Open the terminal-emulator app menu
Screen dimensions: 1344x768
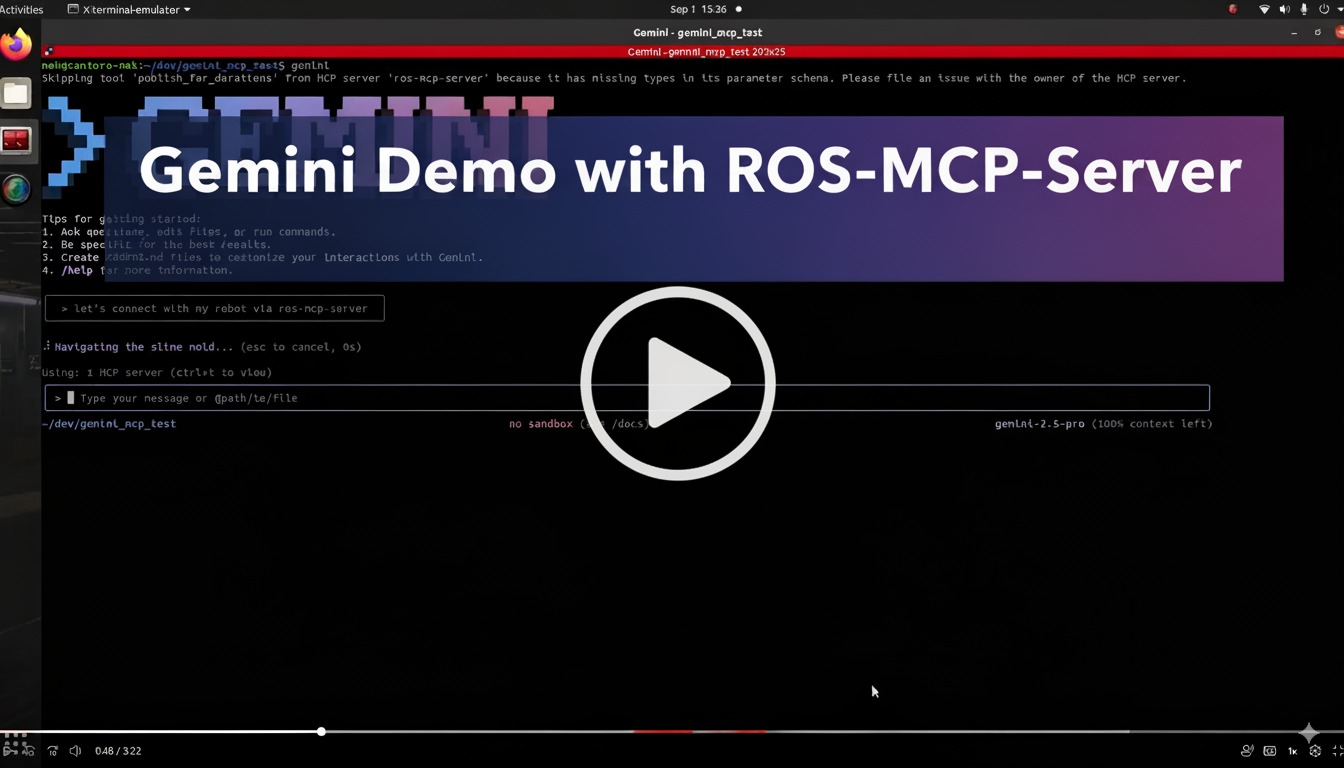pyautogui.click(x=129, y=9)
